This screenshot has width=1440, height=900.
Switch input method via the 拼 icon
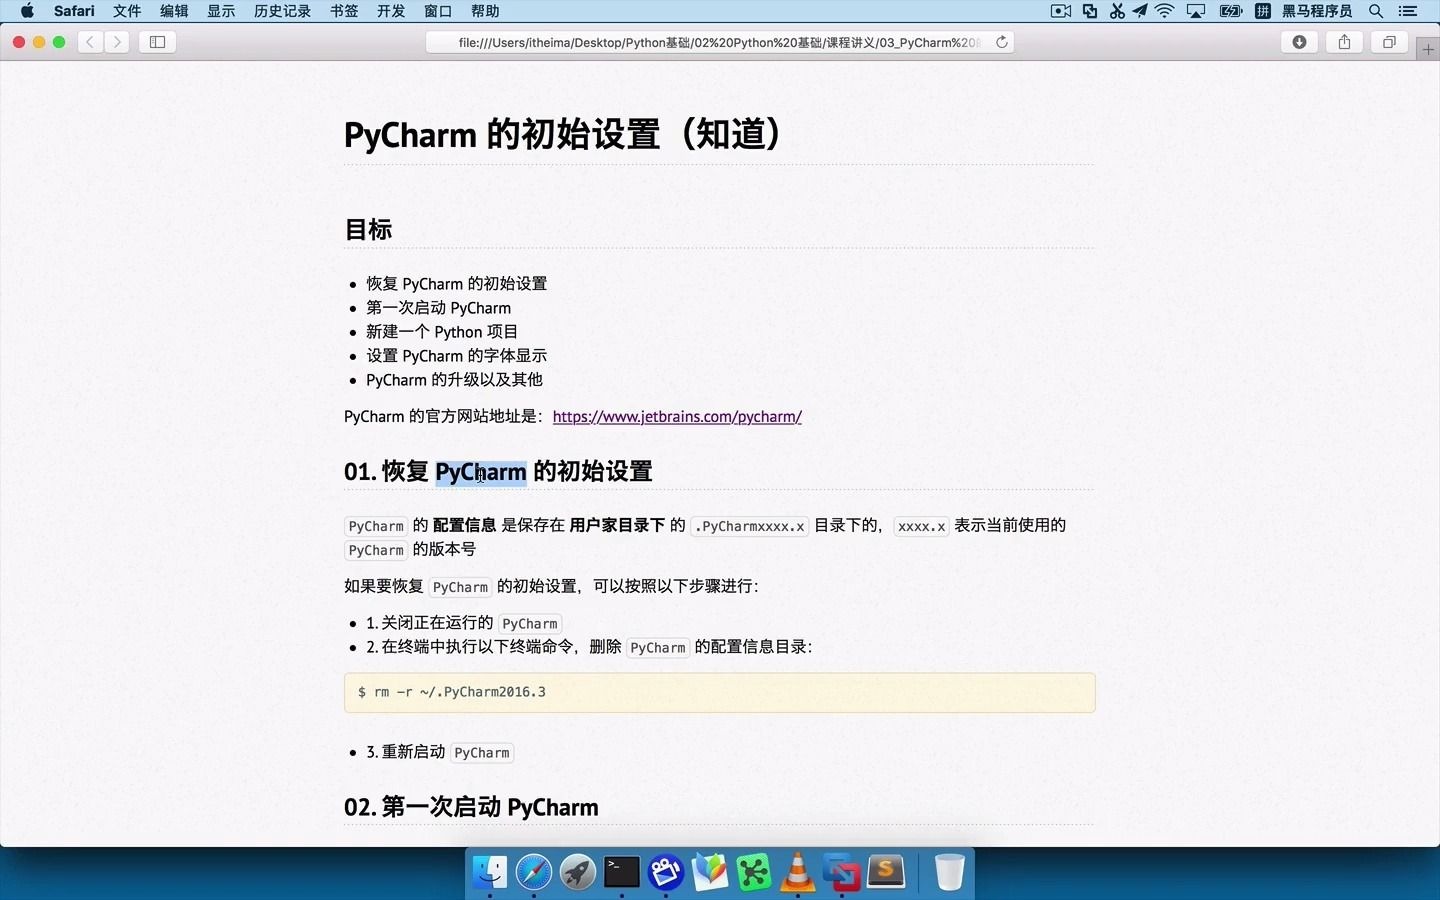click(1262, 11)
